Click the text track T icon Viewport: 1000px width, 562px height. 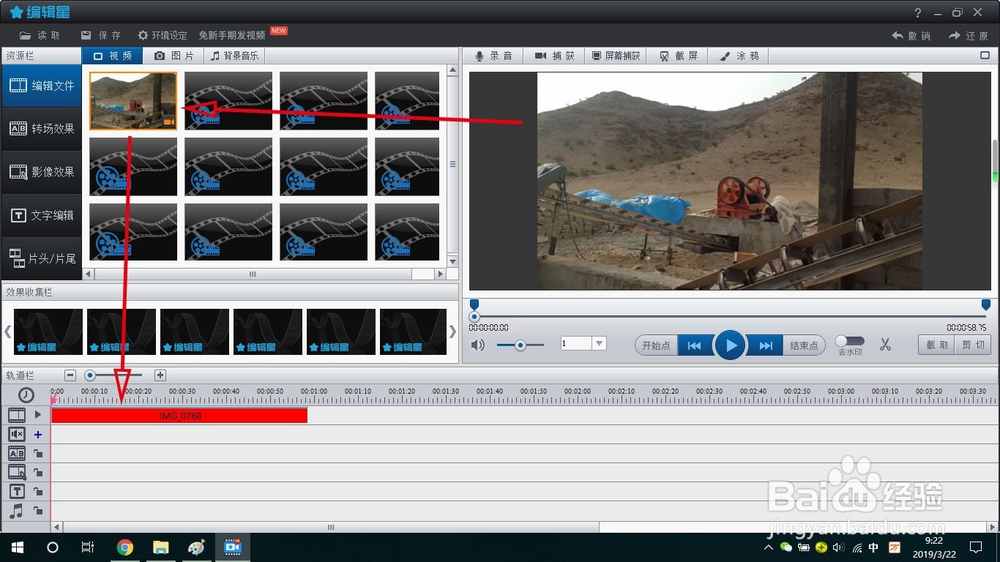pos(17,491)
